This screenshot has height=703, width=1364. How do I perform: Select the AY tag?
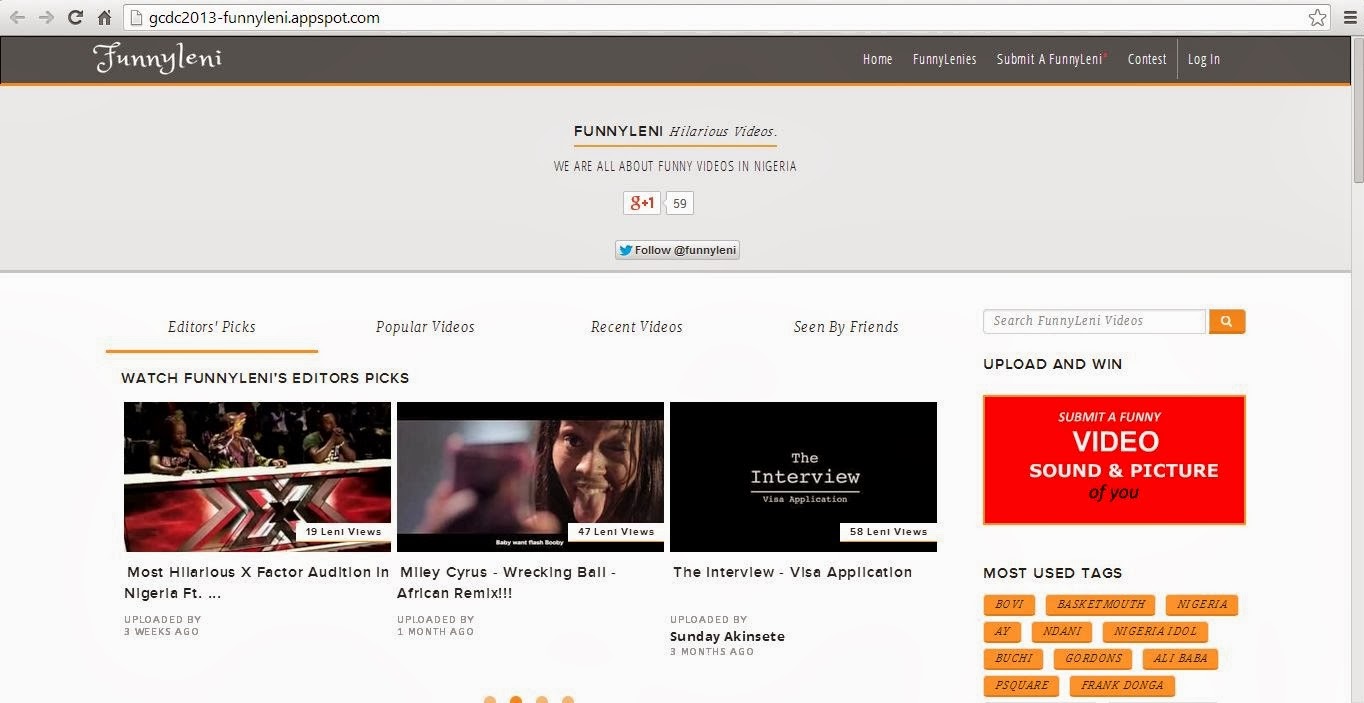coord(1003,632)
